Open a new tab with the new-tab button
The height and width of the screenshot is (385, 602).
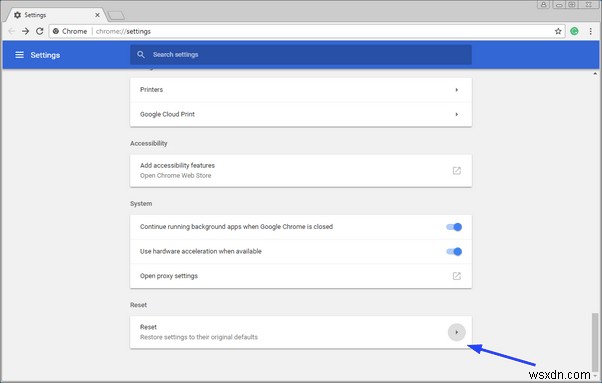pyautogui.click(x=116, y=15)
